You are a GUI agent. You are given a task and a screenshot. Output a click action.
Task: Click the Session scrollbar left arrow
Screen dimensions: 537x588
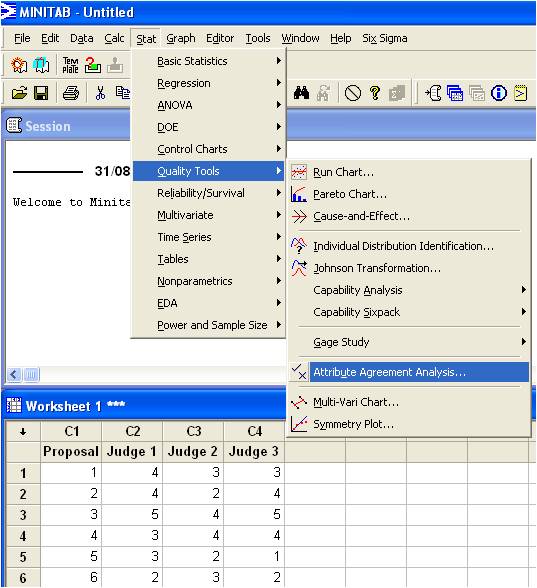pyautogui.click(x=14, y=374)
